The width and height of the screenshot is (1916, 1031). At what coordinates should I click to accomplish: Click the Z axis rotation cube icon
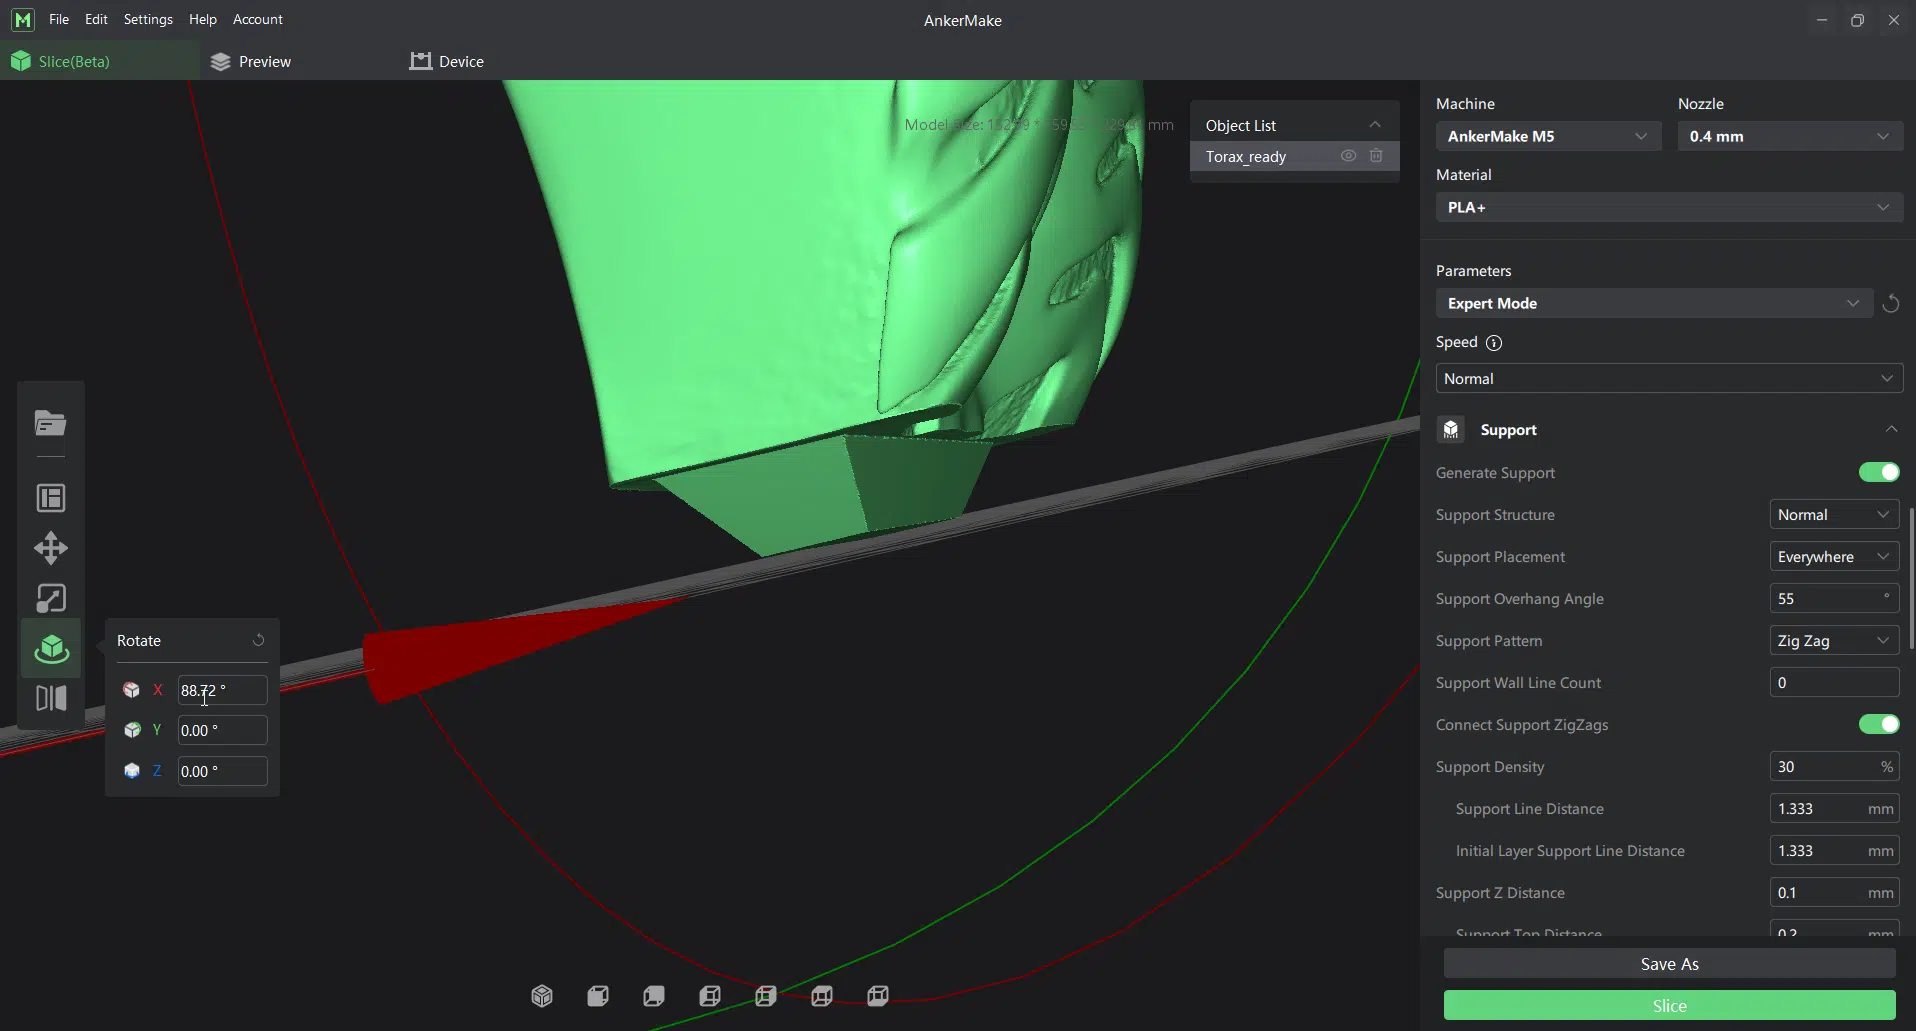(x=131, y=771)
